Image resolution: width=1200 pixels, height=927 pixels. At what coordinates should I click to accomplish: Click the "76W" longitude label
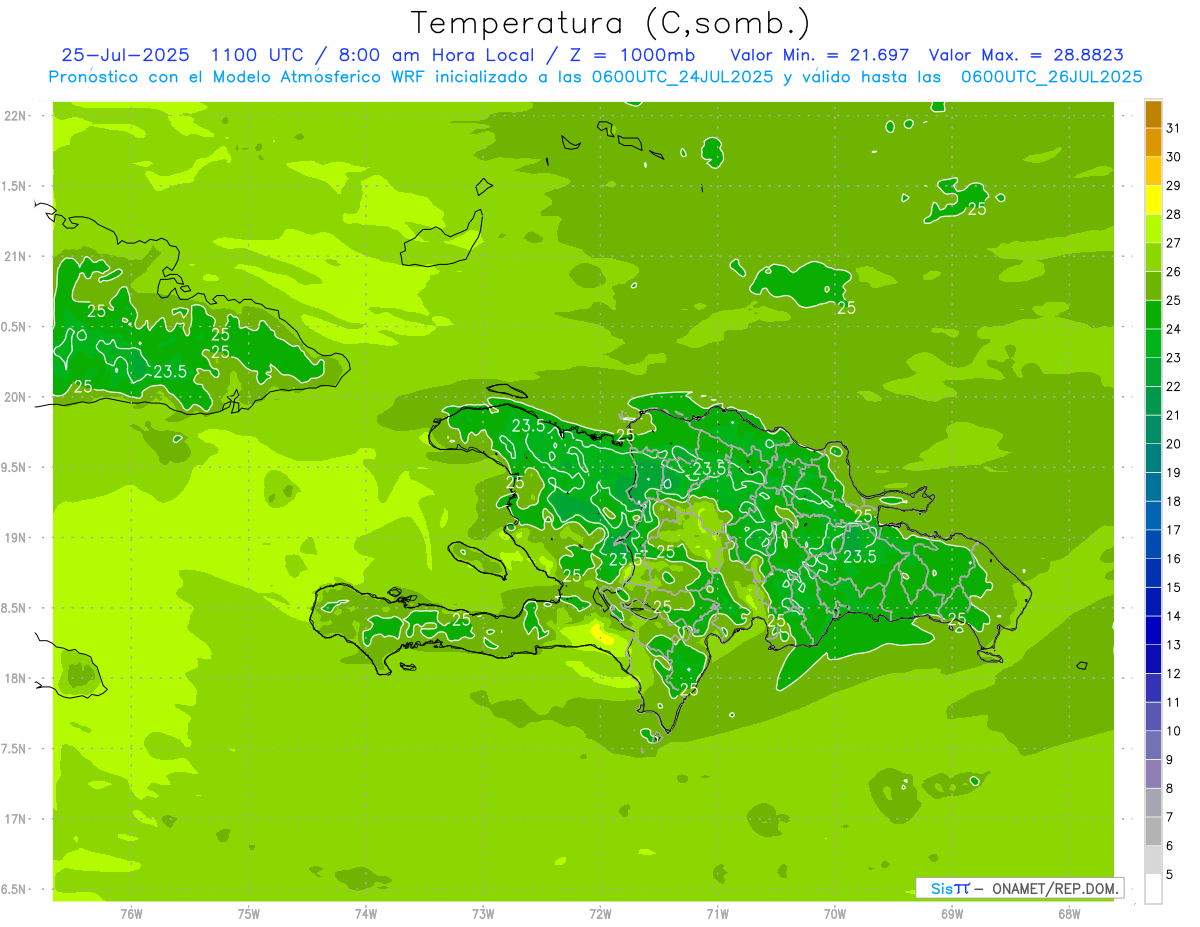click(131, 914)
